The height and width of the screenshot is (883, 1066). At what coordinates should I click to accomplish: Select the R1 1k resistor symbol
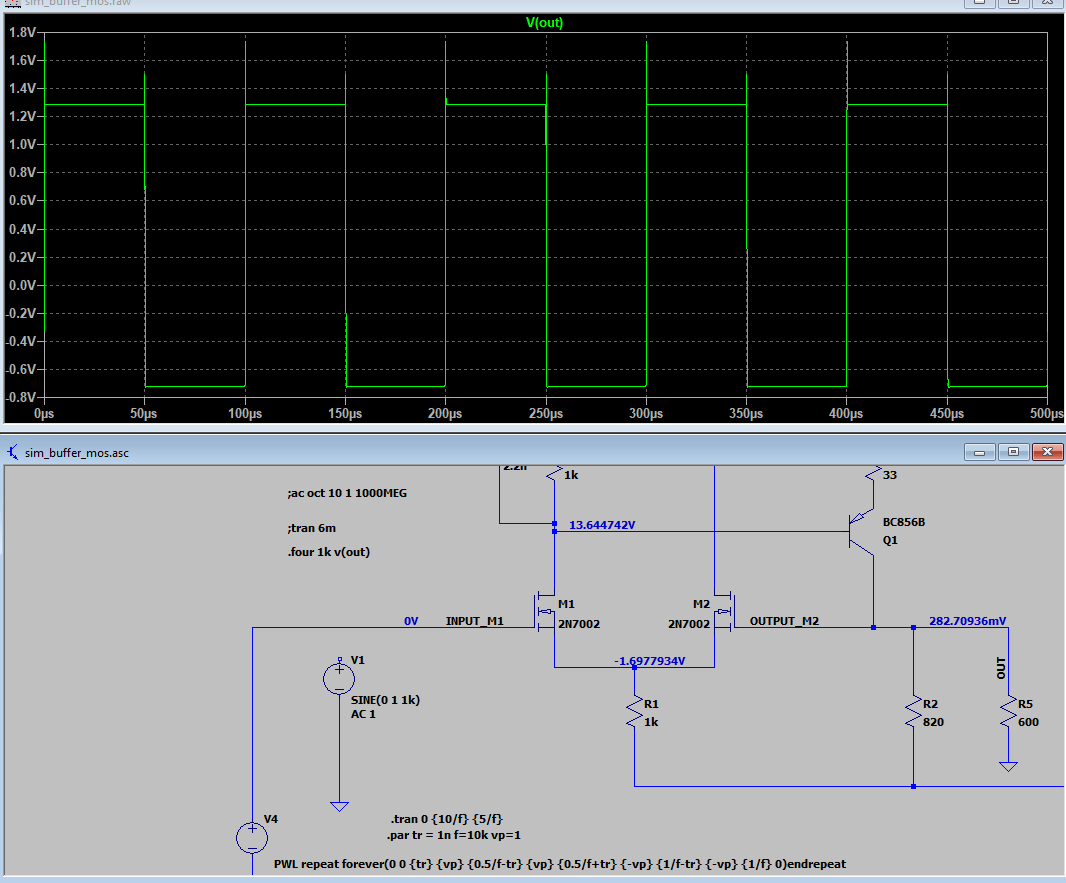point(634,712)
